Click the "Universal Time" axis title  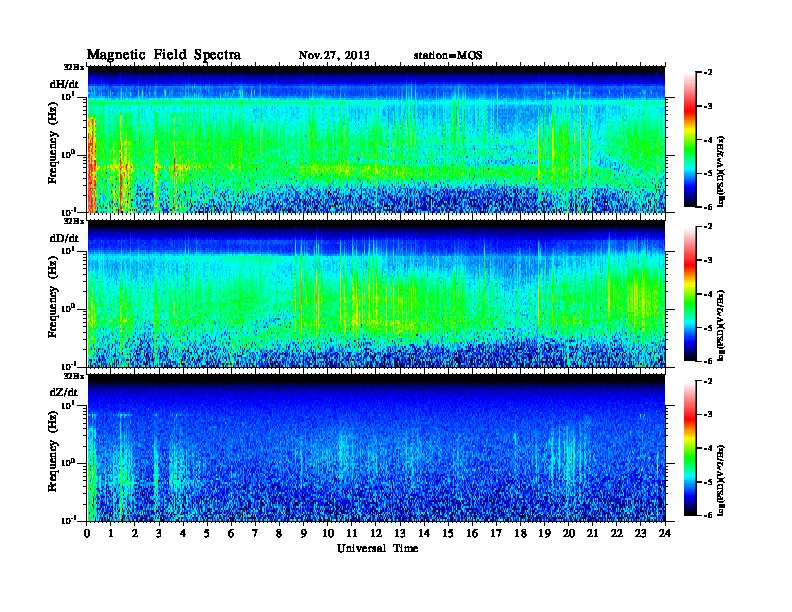[377, 548]
